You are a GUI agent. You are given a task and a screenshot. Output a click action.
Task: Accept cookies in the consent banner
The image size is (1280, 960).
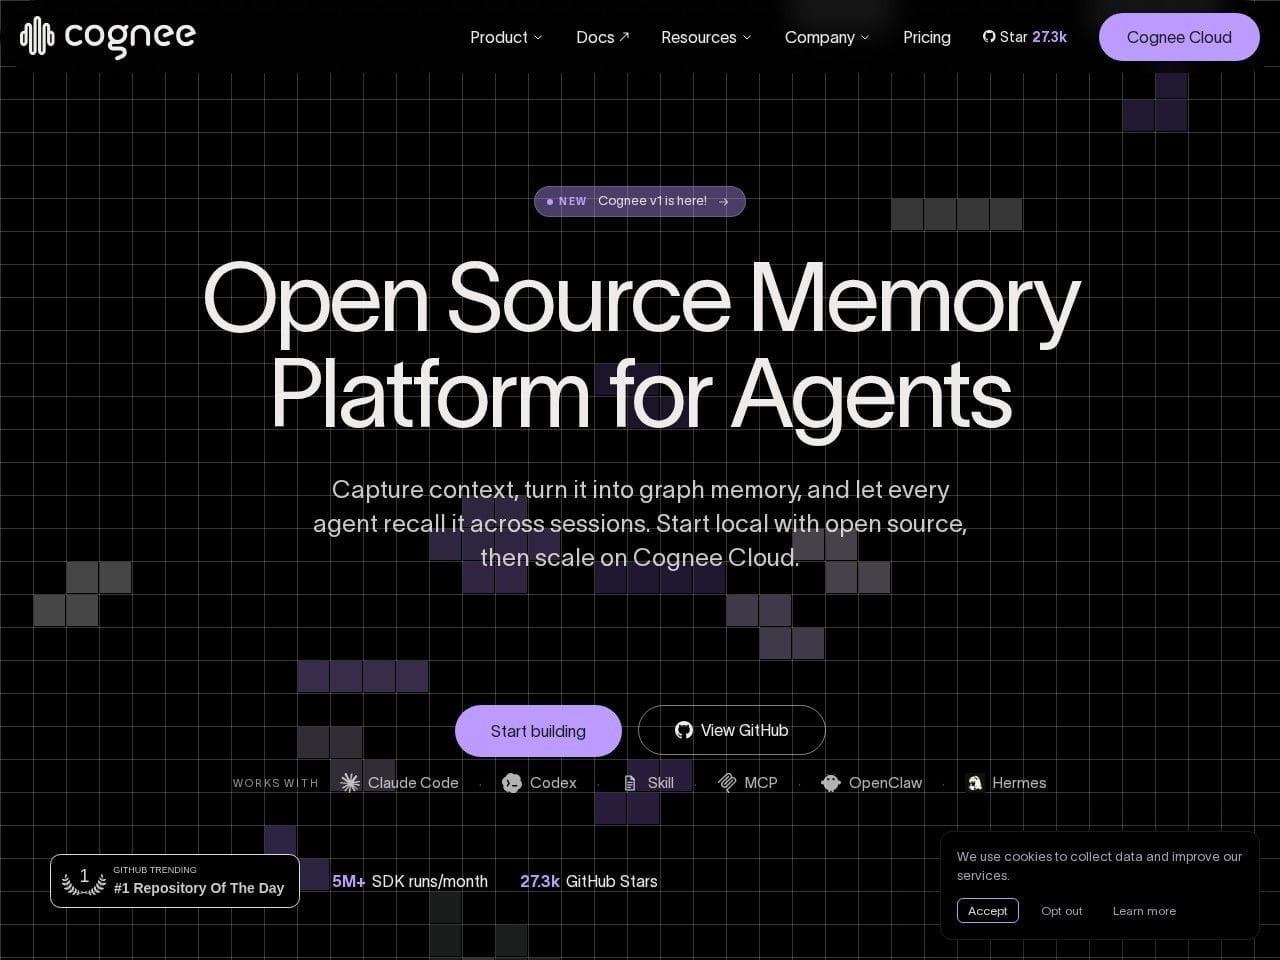[x=988, y=911]
